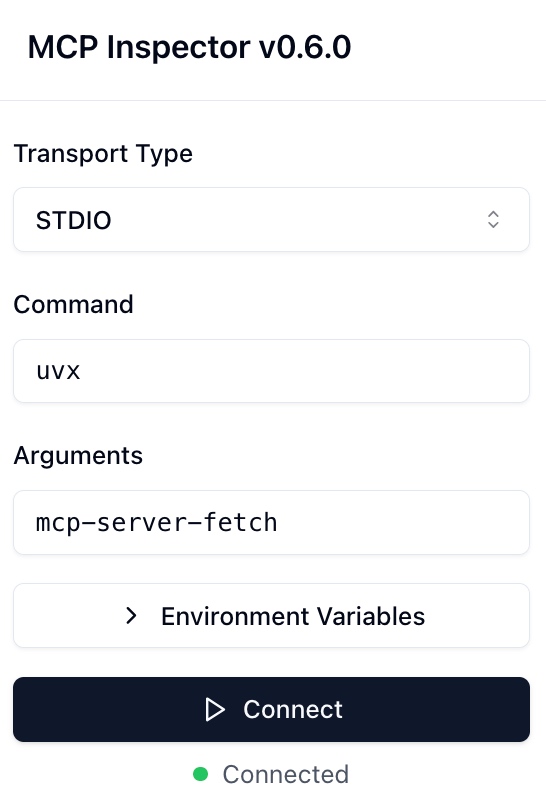
Task: Click the up-down chevron icon beside STDIO
Action: tap(493, 219)
